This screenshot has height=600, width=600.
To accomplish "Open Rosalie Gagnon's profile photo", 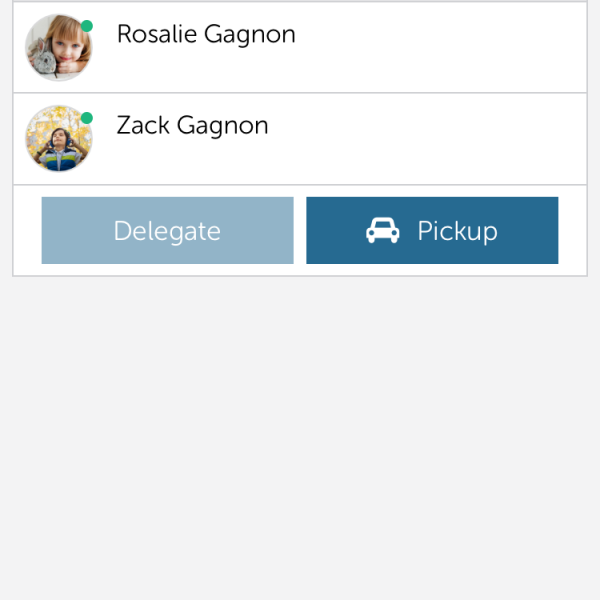I will point(59,47).
